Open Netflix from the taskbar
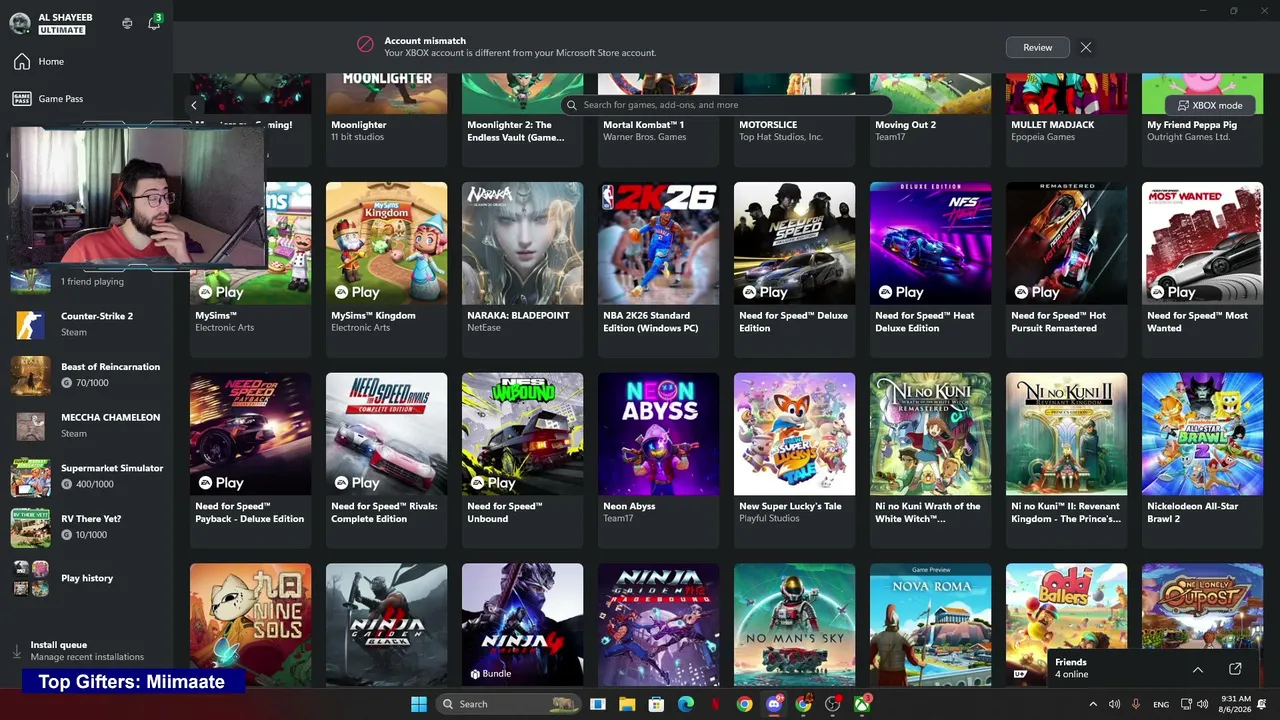The height and width of the screenshot is (720, 1280). (x=715, y=704)
